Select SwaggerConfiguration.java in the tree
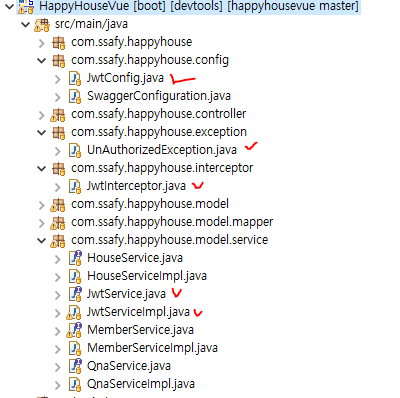Viewport: 400px width, 398px height. click(159, 96)
